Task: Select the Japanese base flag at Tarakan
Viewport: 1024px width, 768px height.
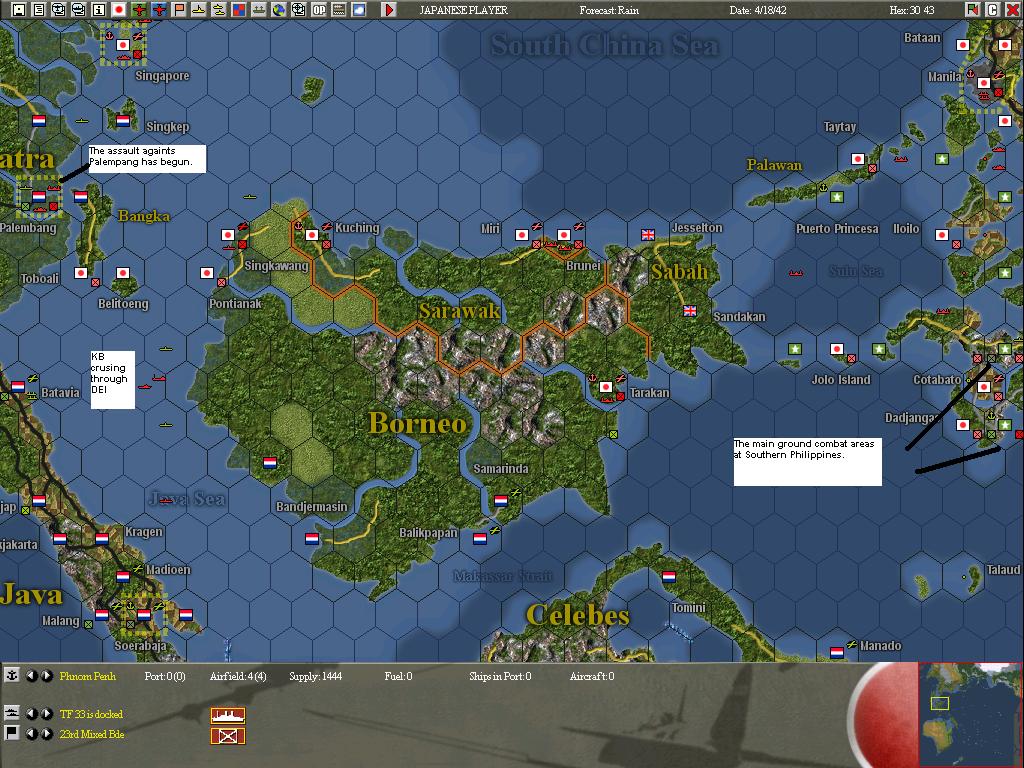Action: click(606, 387)
